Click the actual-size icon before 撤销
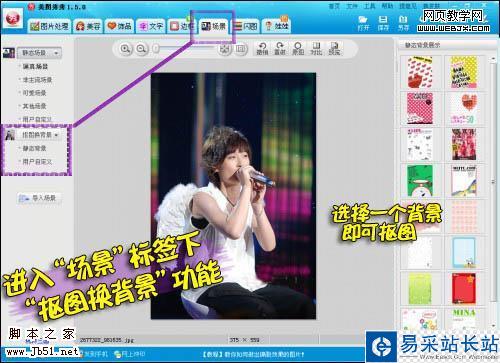 [x=241, y=49]
